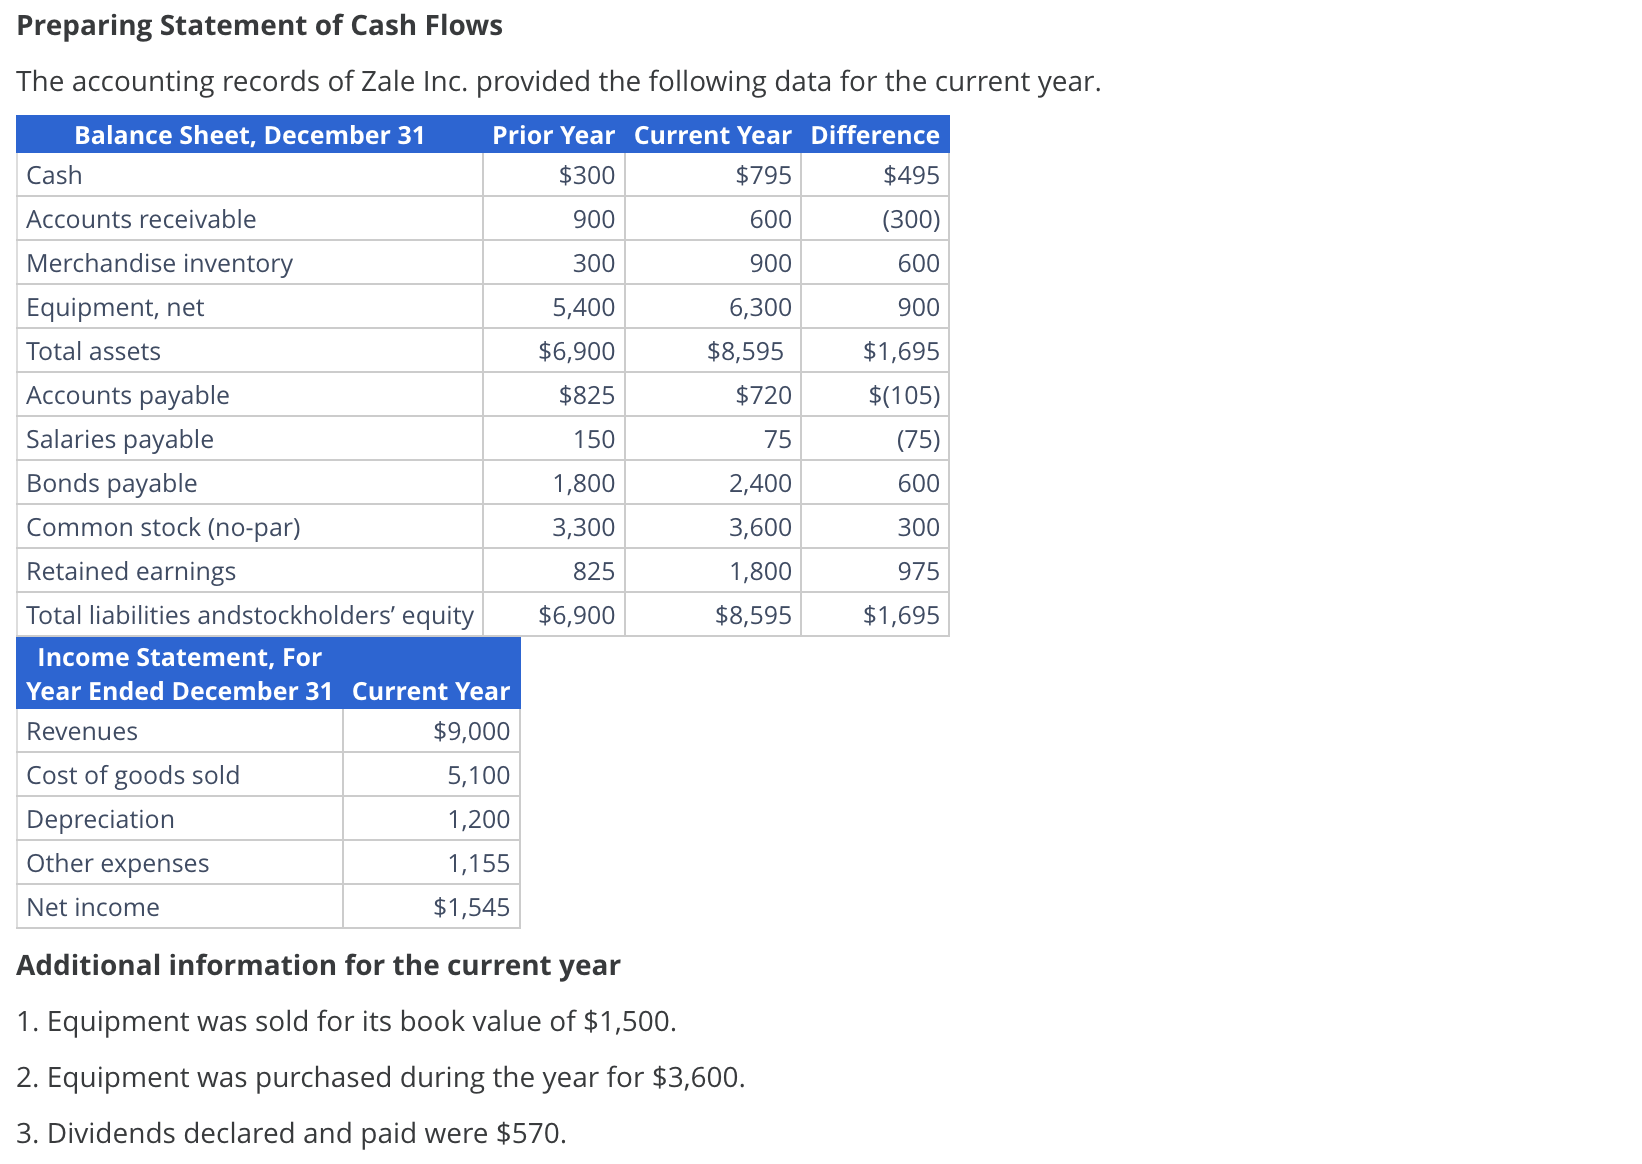The width and height of the screenshot is (1642, 1164).
Task: Select the dividends declared and paid text
Action: pos(291,1132)
